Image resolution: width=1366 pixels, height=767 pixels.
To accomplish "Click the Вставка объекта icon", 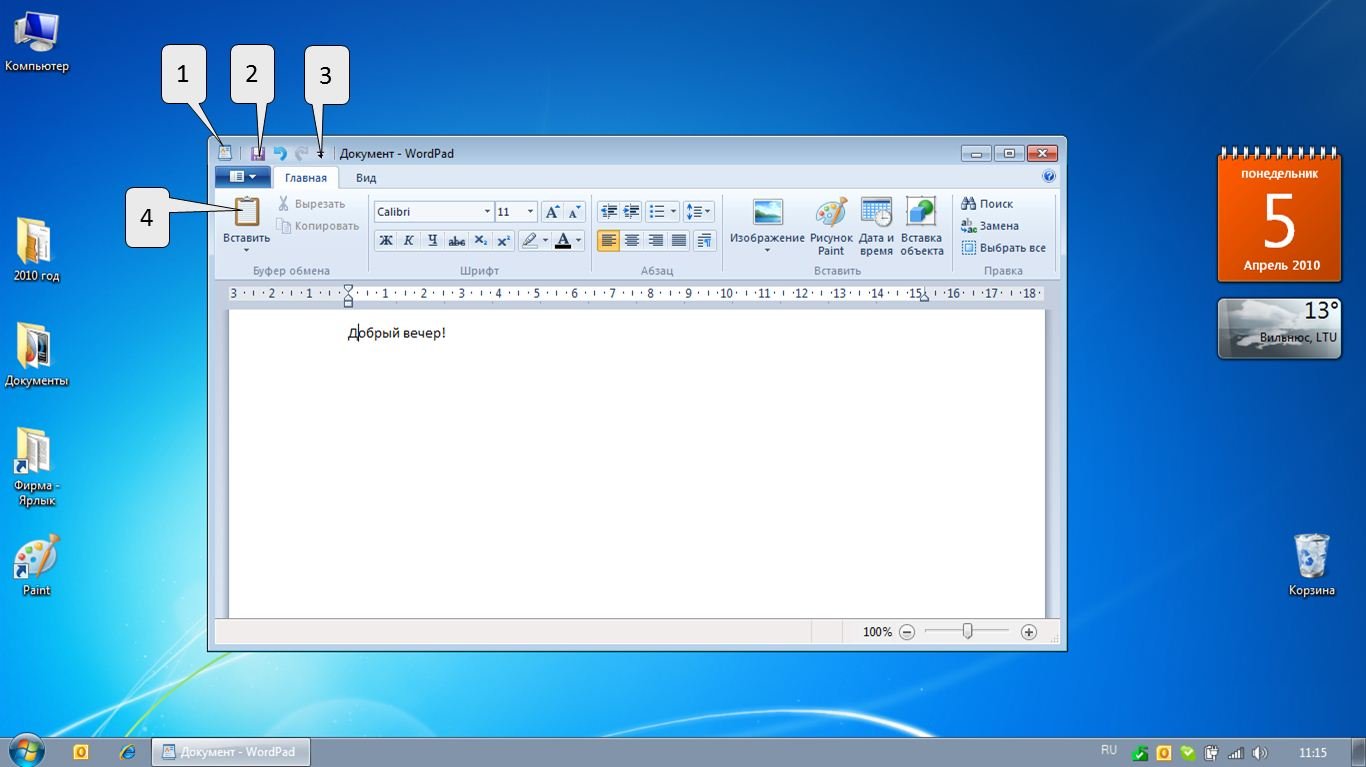I will point(921,227).
